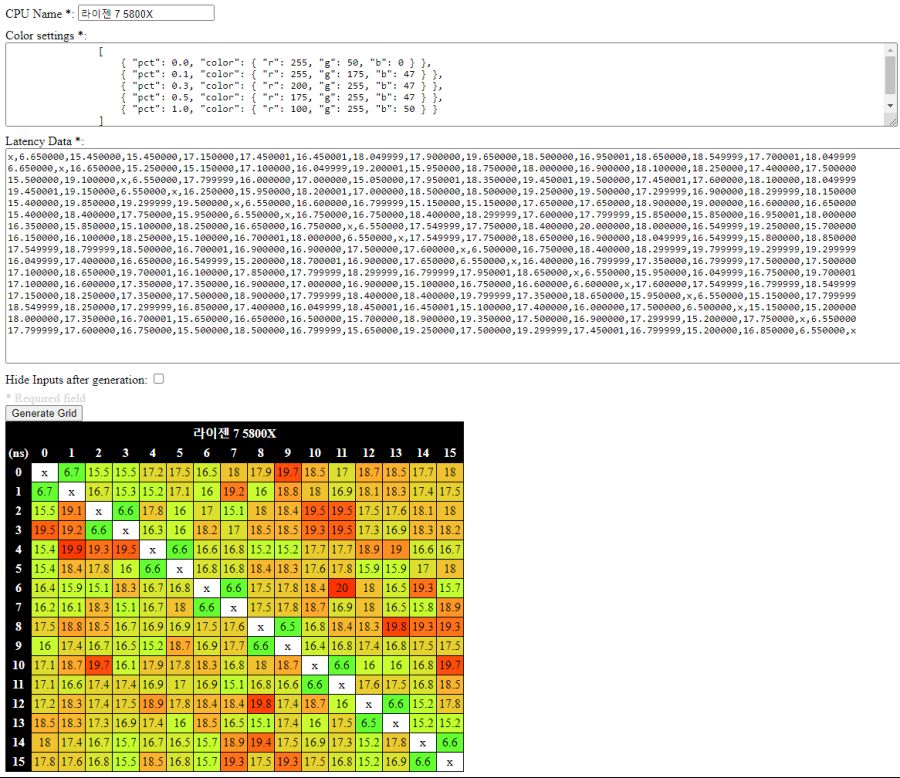Click the '20' cell in row 6

[x=342, y=588]
